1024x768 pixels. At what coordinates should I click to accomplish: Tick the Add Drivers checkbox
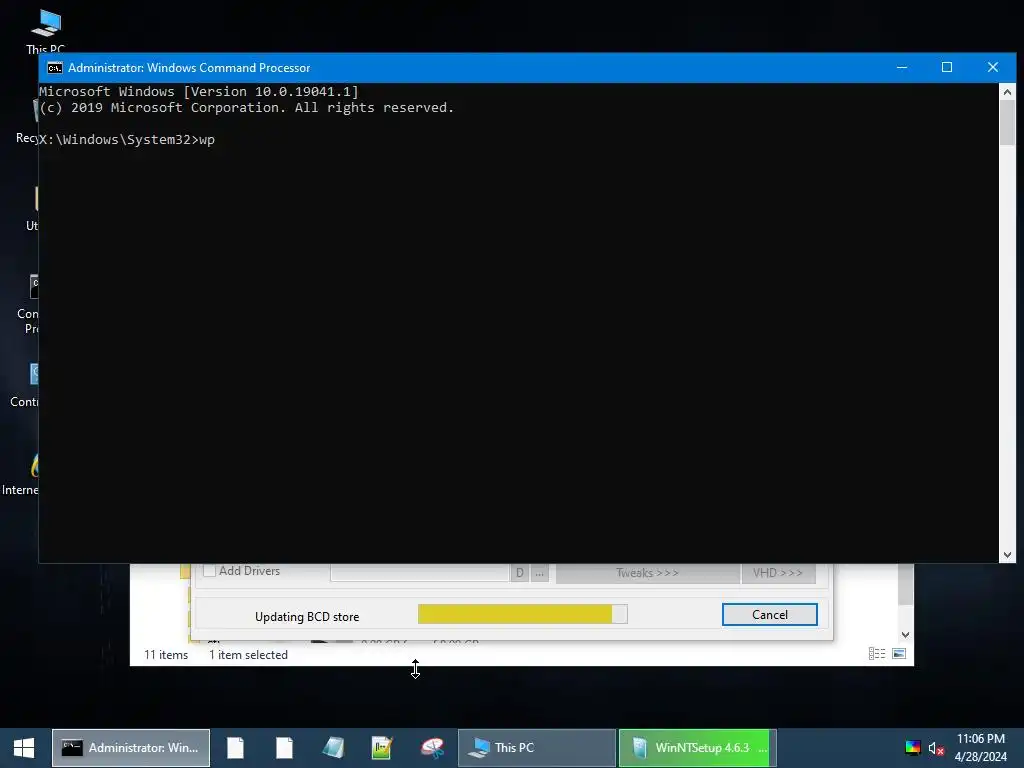pyautogui.click(x=210, y=571)
